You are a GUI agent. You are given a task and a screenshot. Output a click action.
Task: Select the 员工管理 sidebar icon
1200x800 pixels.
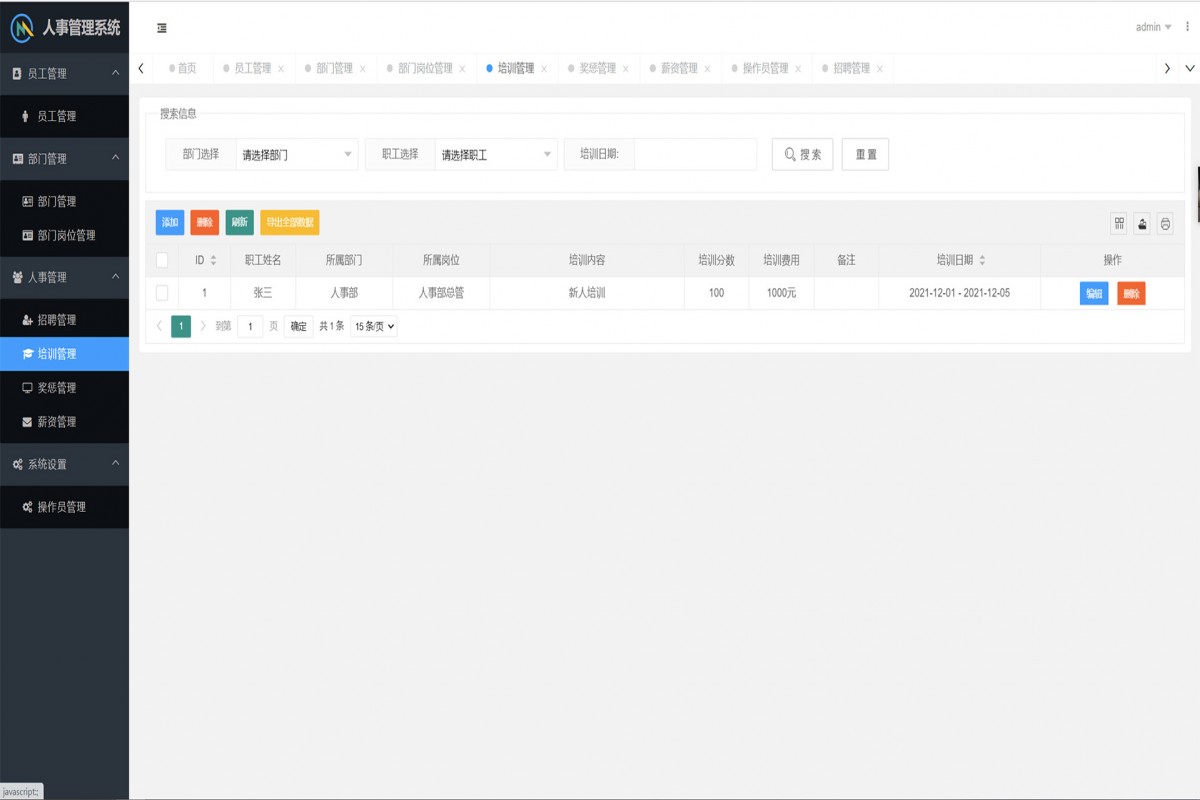24,116
